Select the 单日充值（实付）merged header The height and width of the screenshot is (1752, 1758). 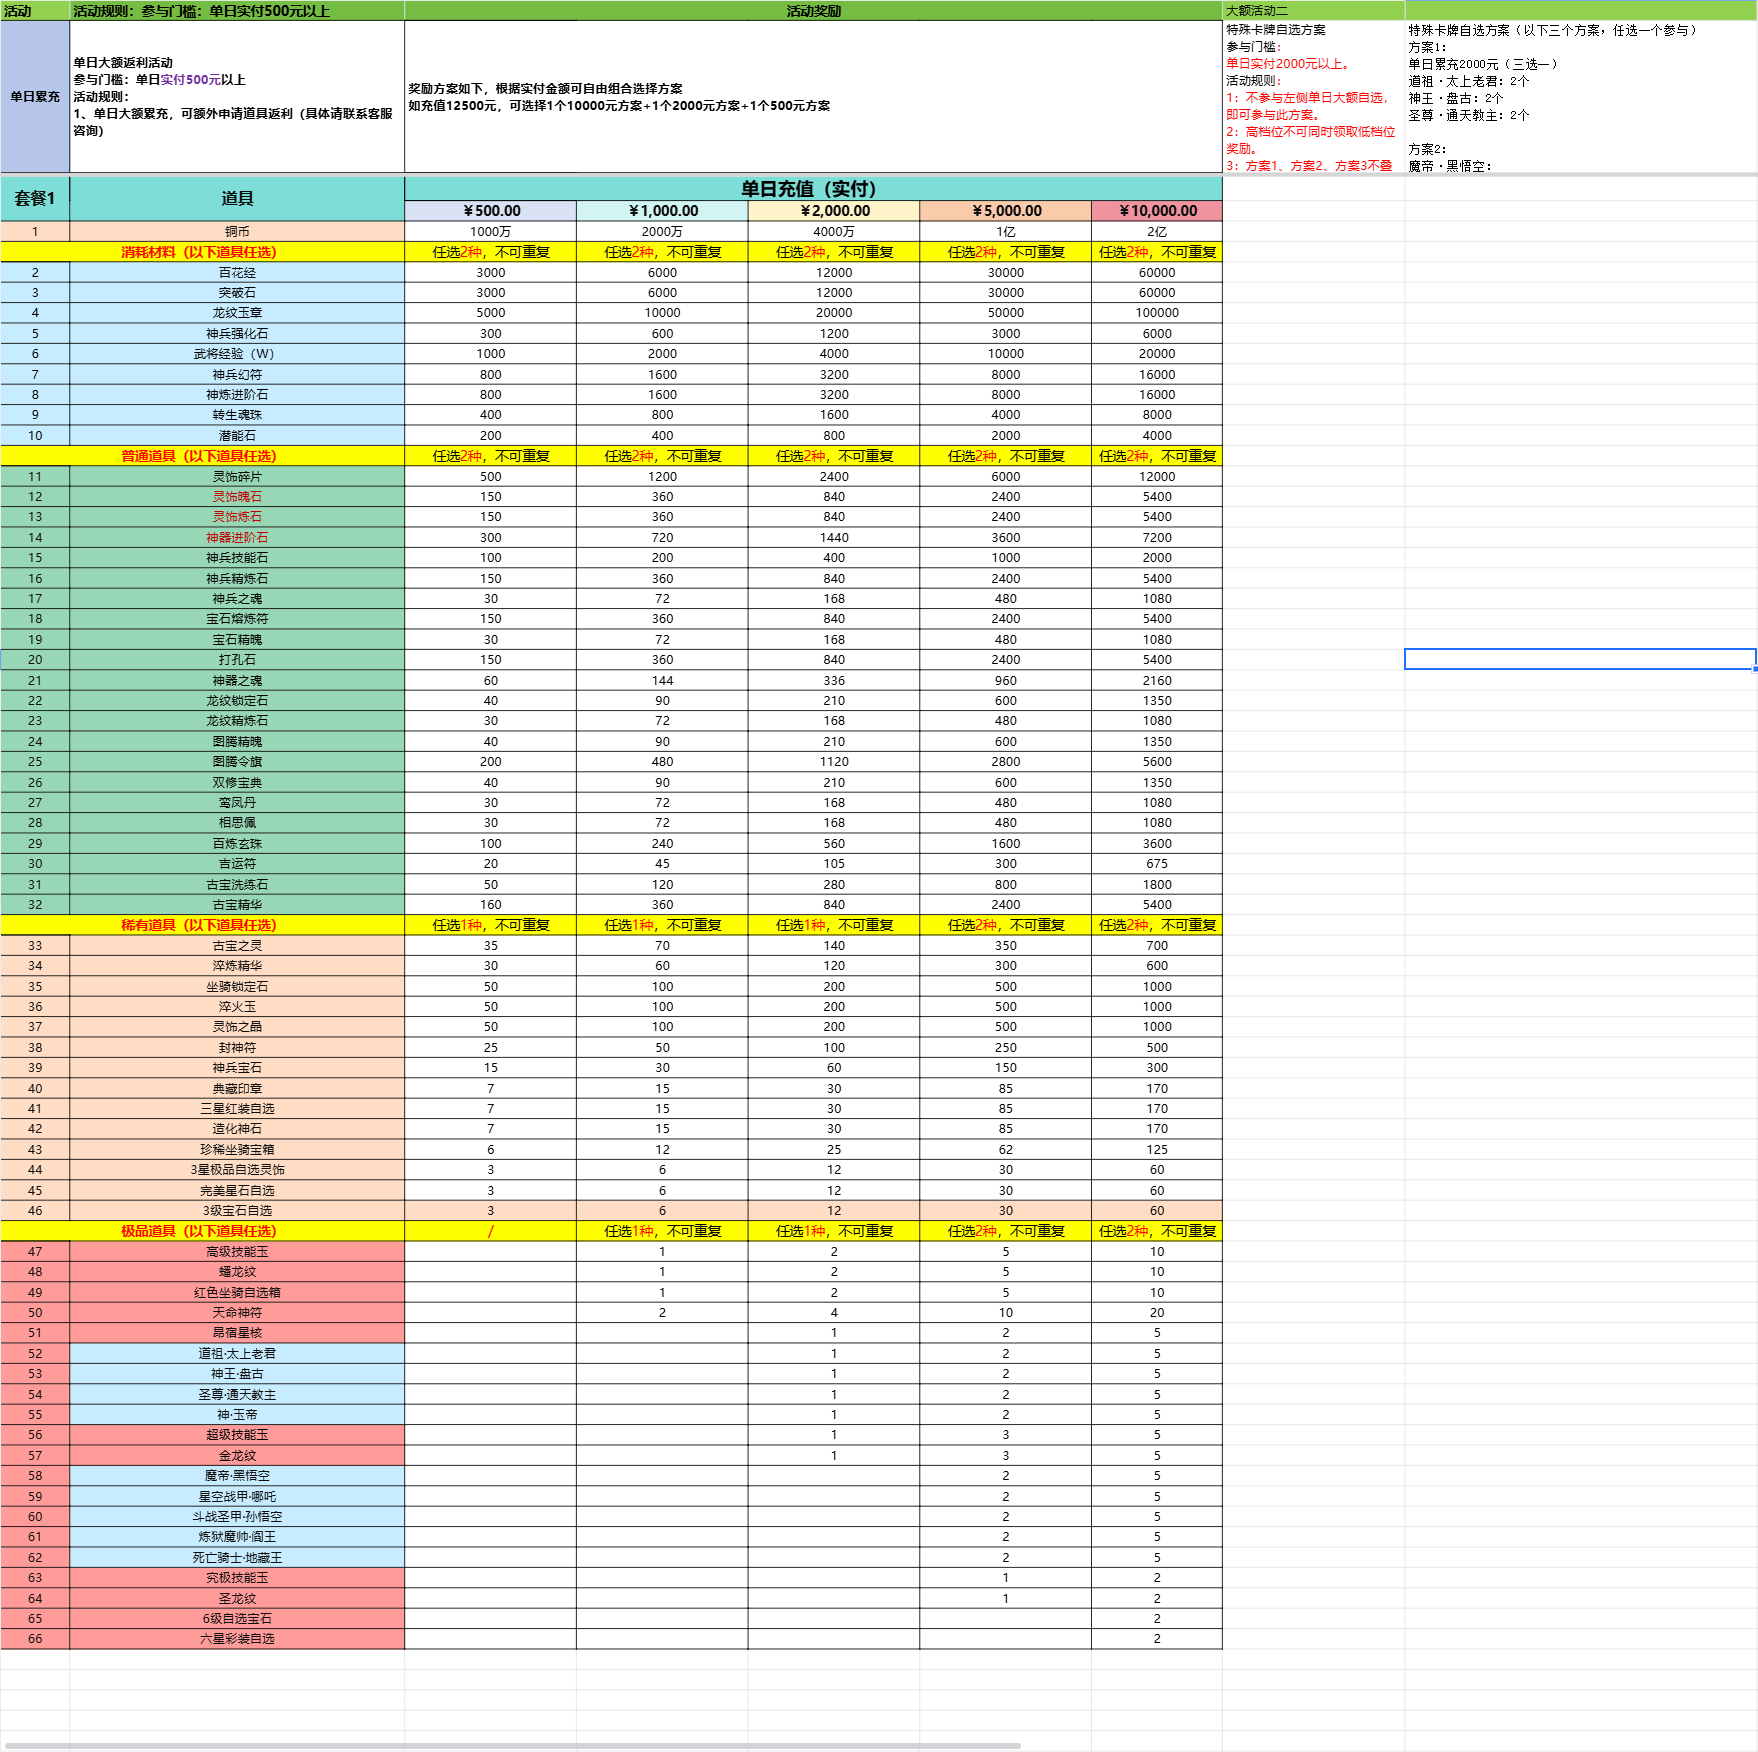coord(812,189)
